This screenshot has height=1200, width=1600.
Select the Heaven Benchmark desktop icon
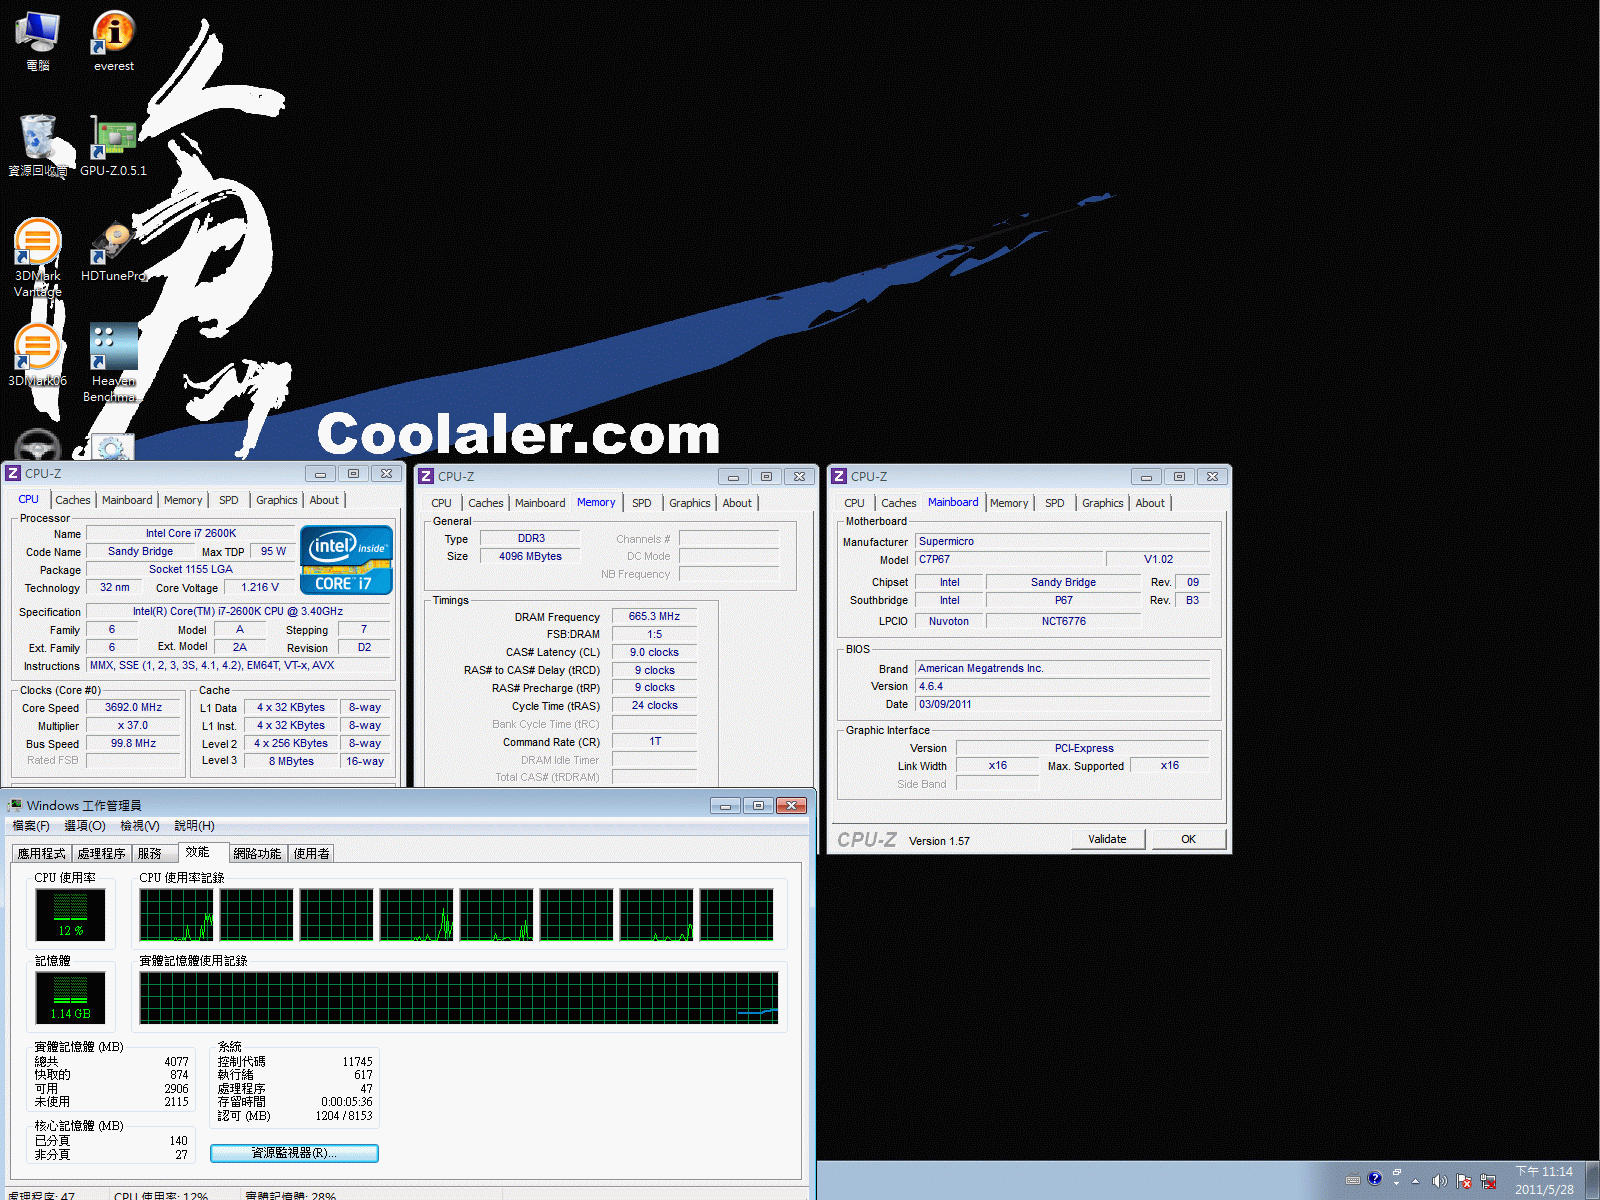114,362
